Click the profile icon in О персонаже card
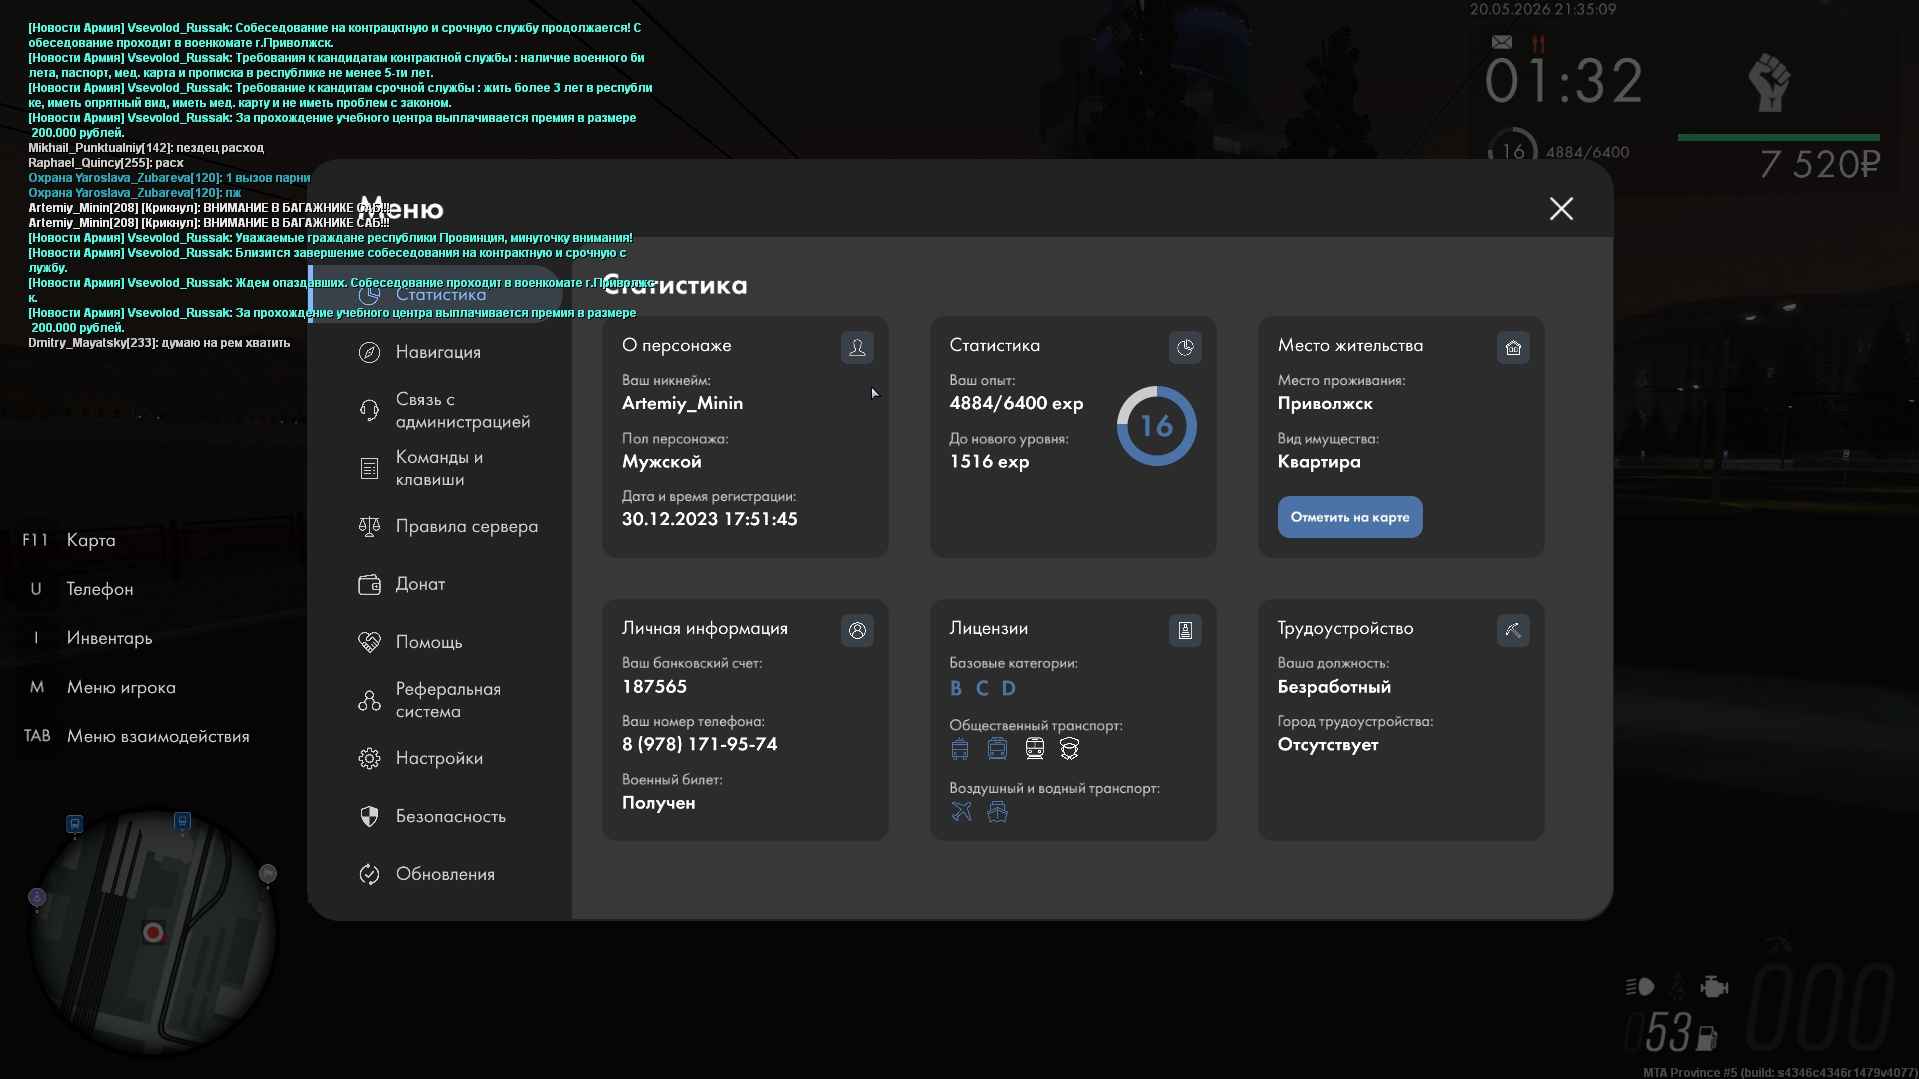1919x1079 pixels. pyautogui.click(x=857, y=347)
